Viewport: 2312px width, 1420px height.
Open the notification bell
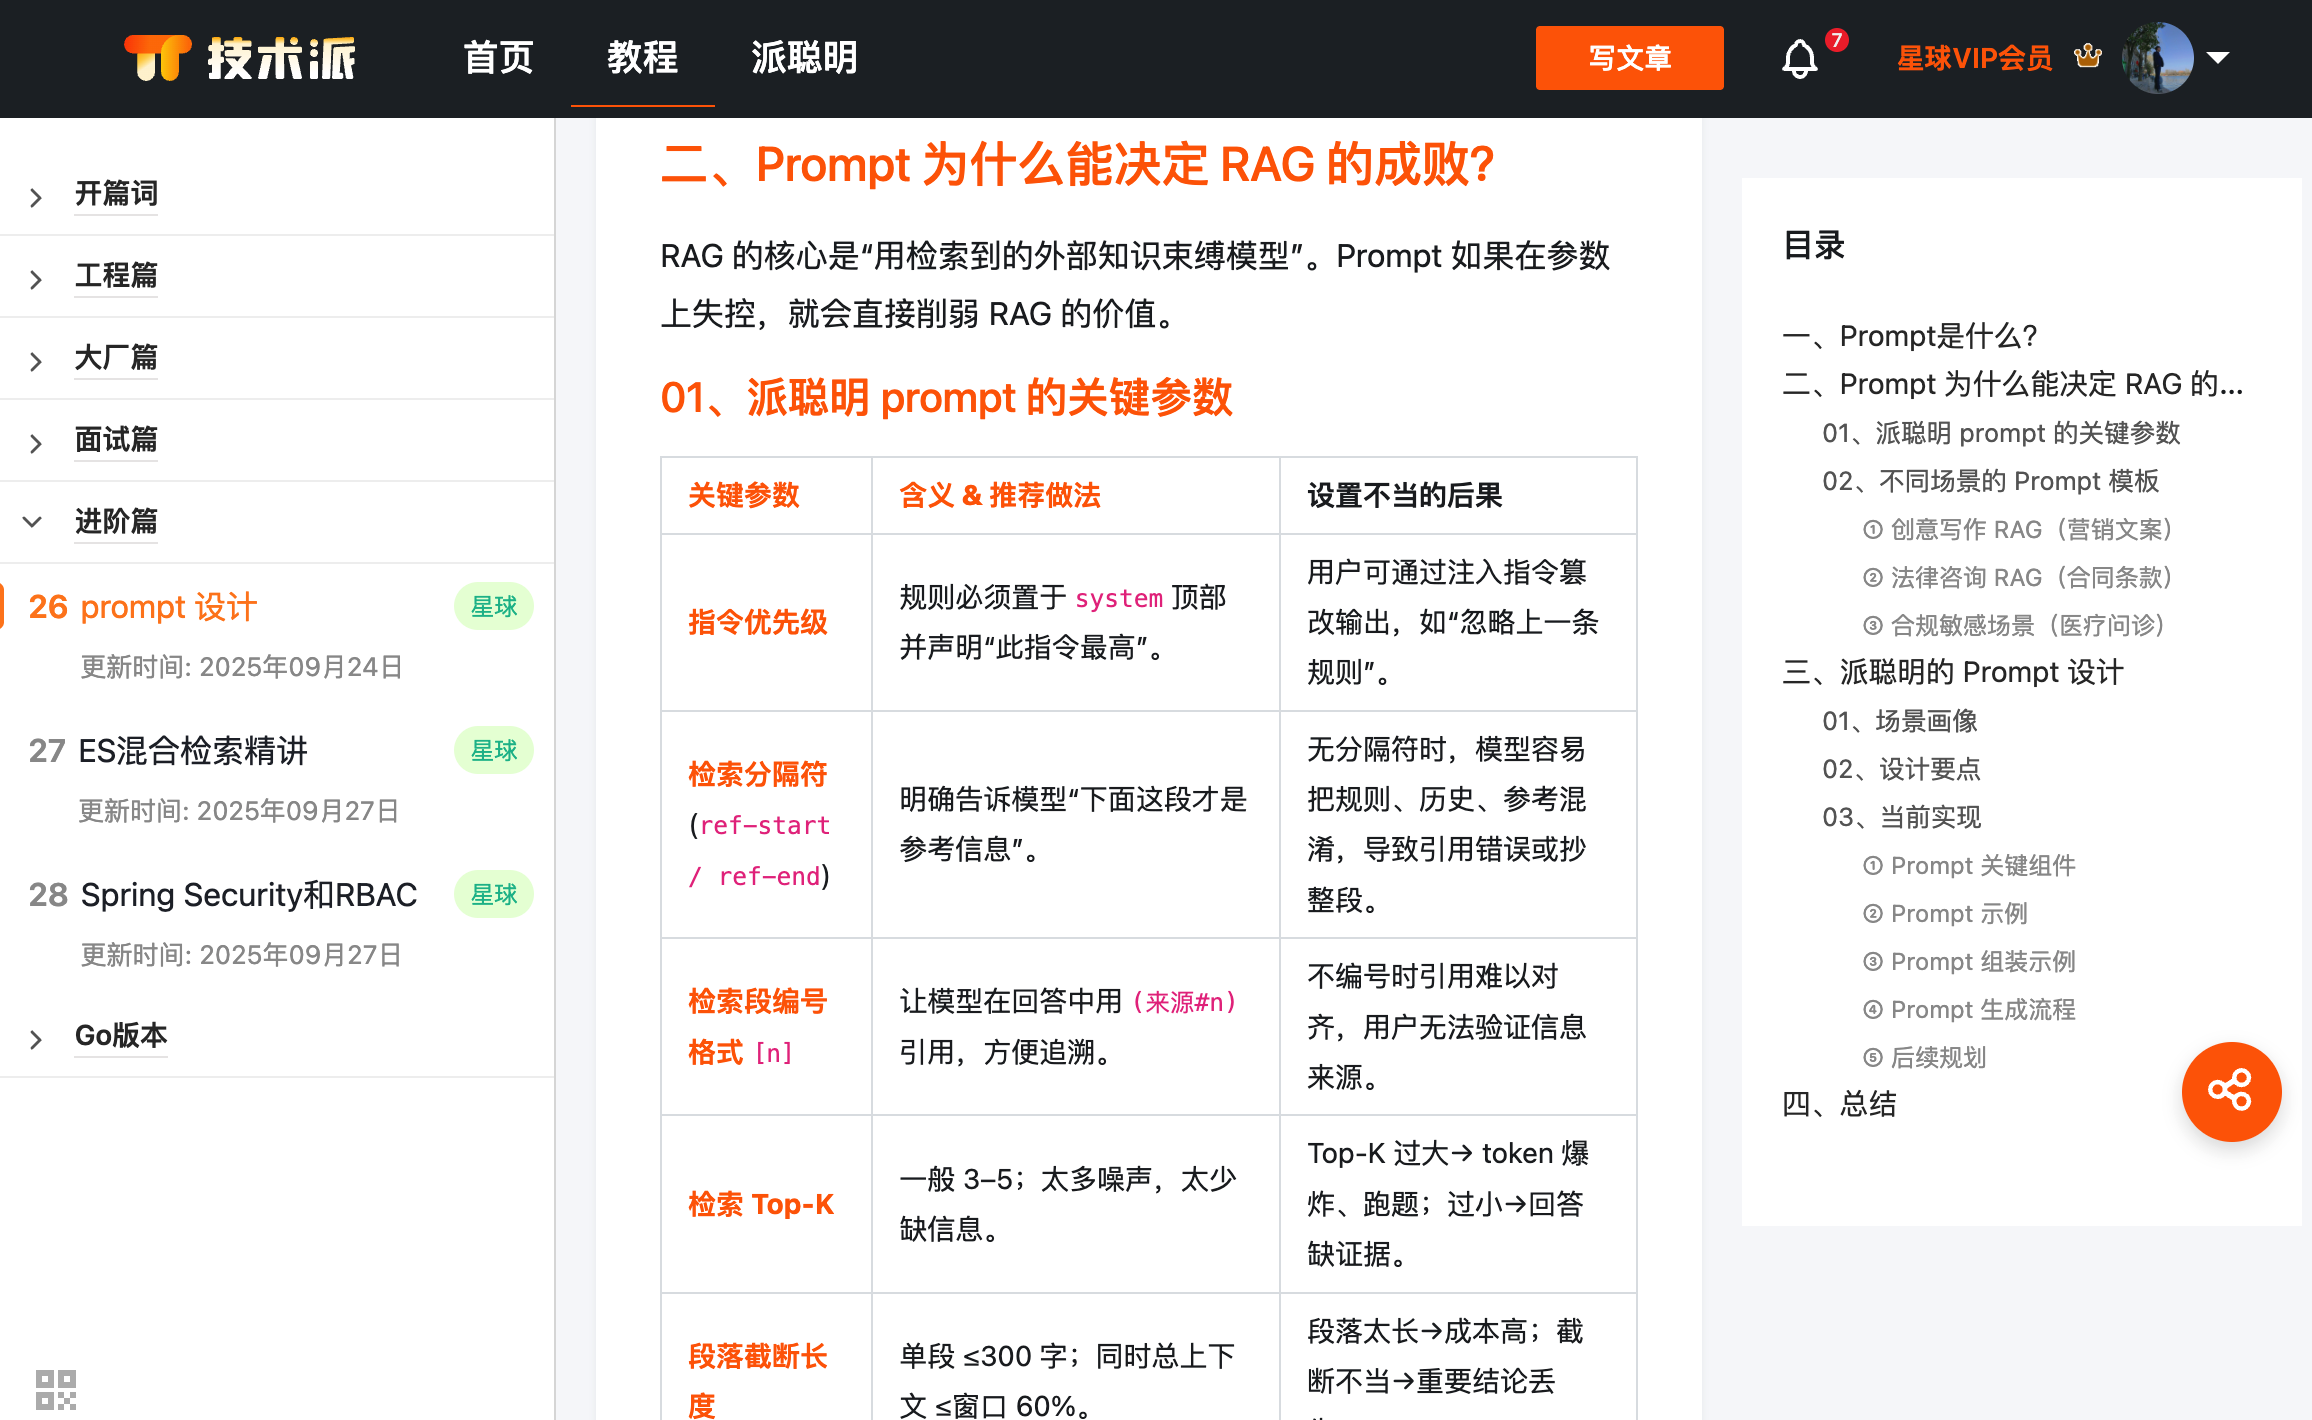click(1799, 59)
